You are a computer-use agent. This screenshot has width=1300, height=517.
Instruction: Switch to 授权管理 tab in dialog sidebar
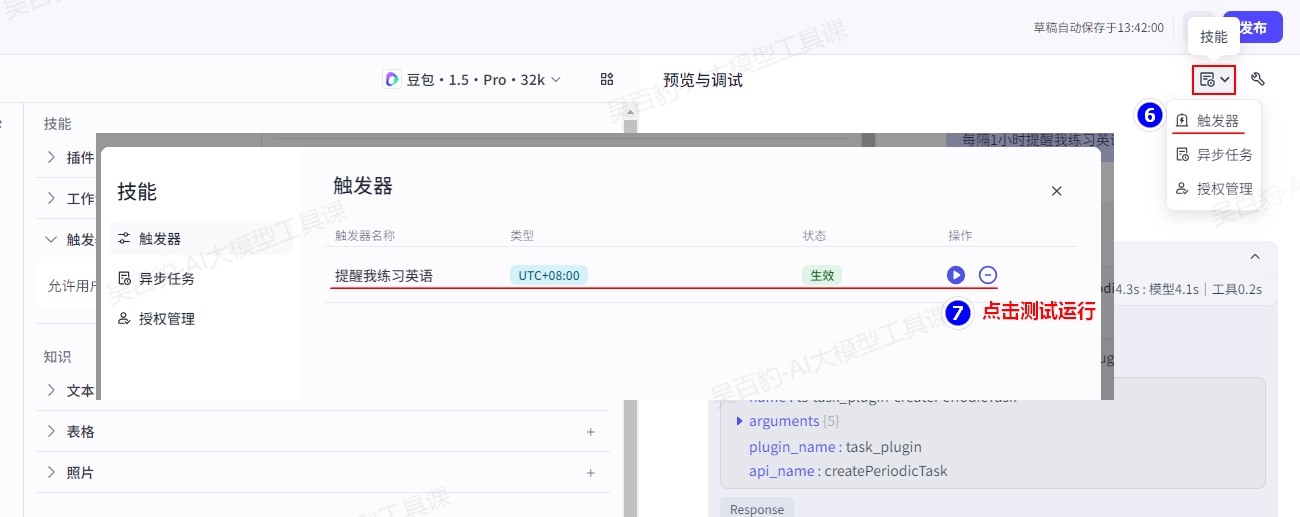(x=166, y=319)
